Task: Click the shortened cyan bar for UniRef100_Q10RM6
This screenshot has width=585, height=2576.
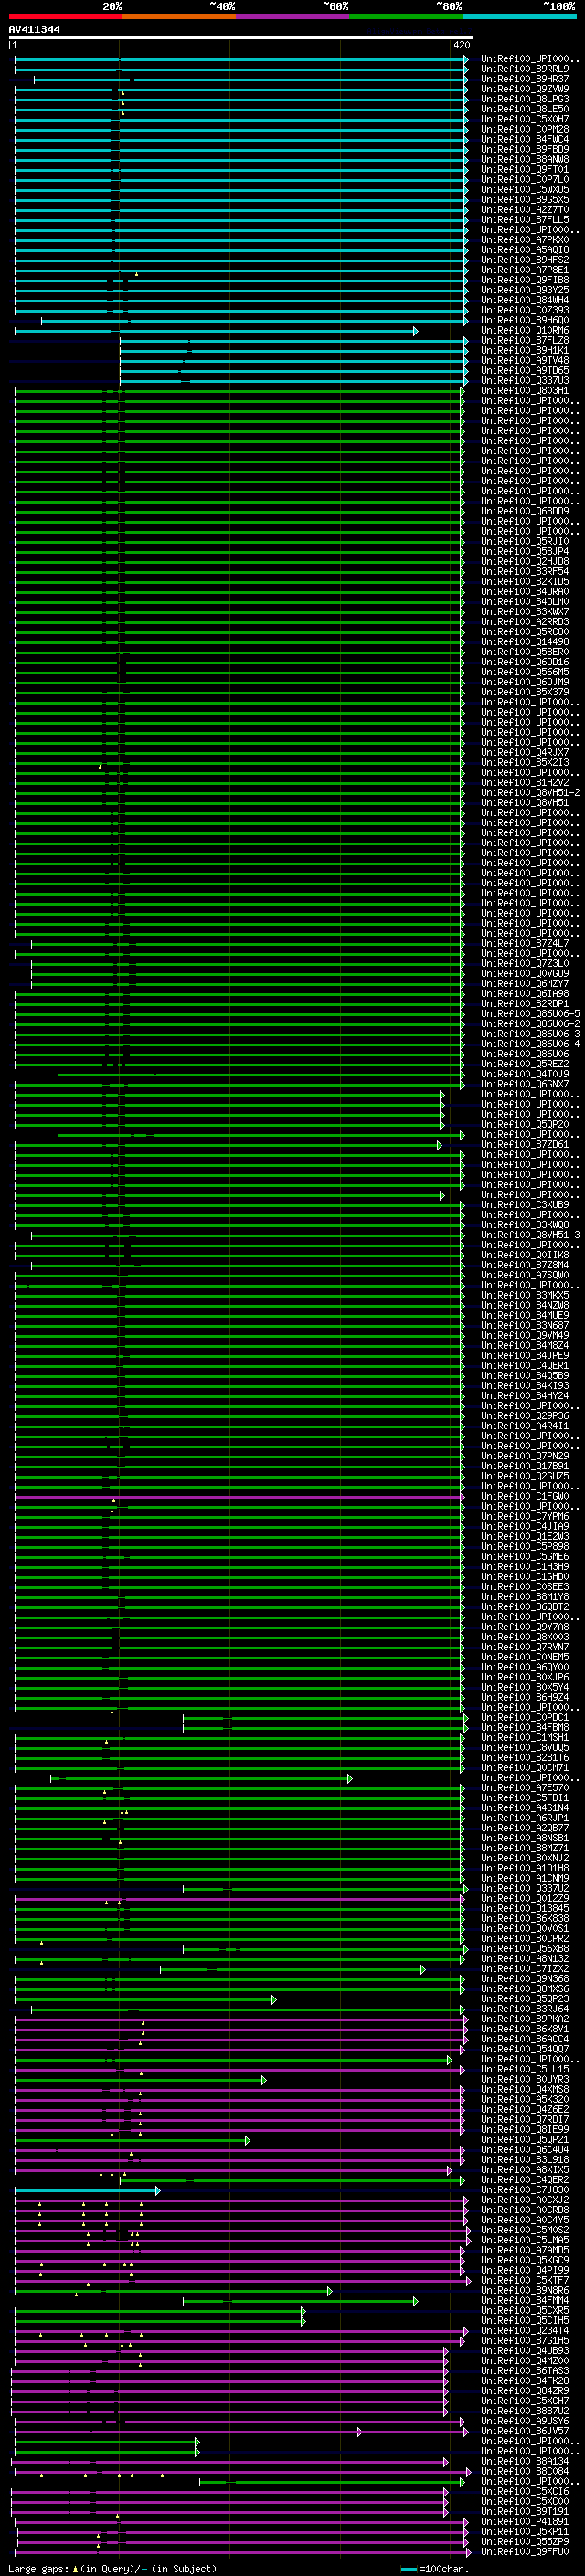Action: click(x=216, y=331)
